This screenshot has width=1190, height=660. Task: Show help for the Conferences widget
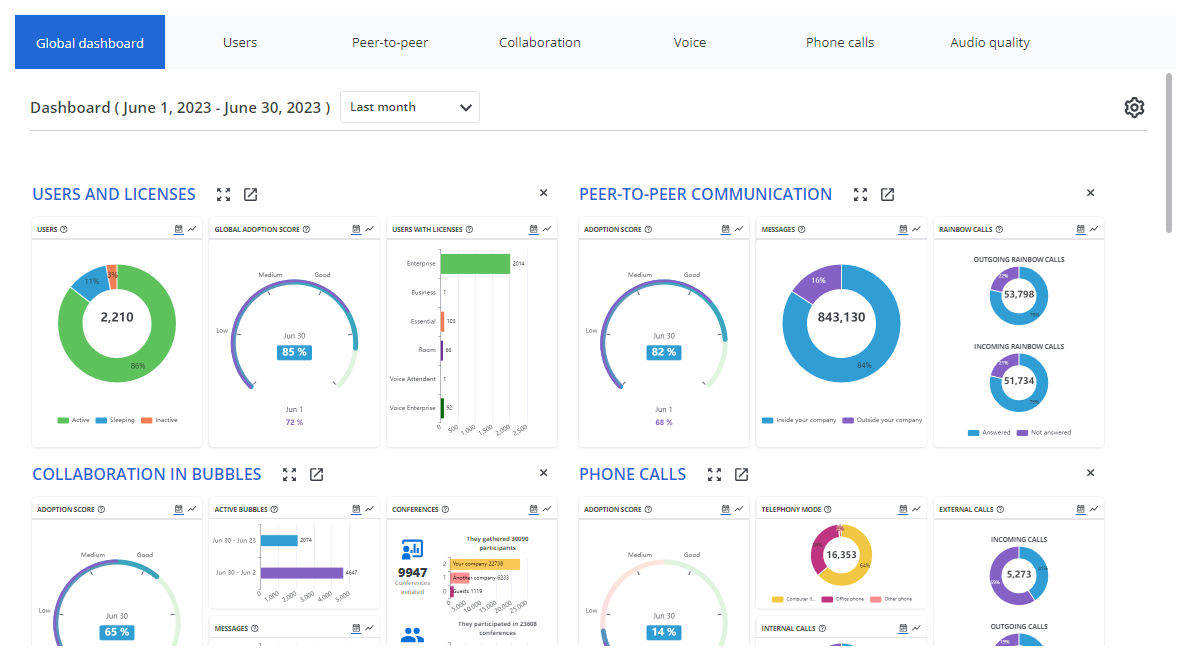[445, 509]
